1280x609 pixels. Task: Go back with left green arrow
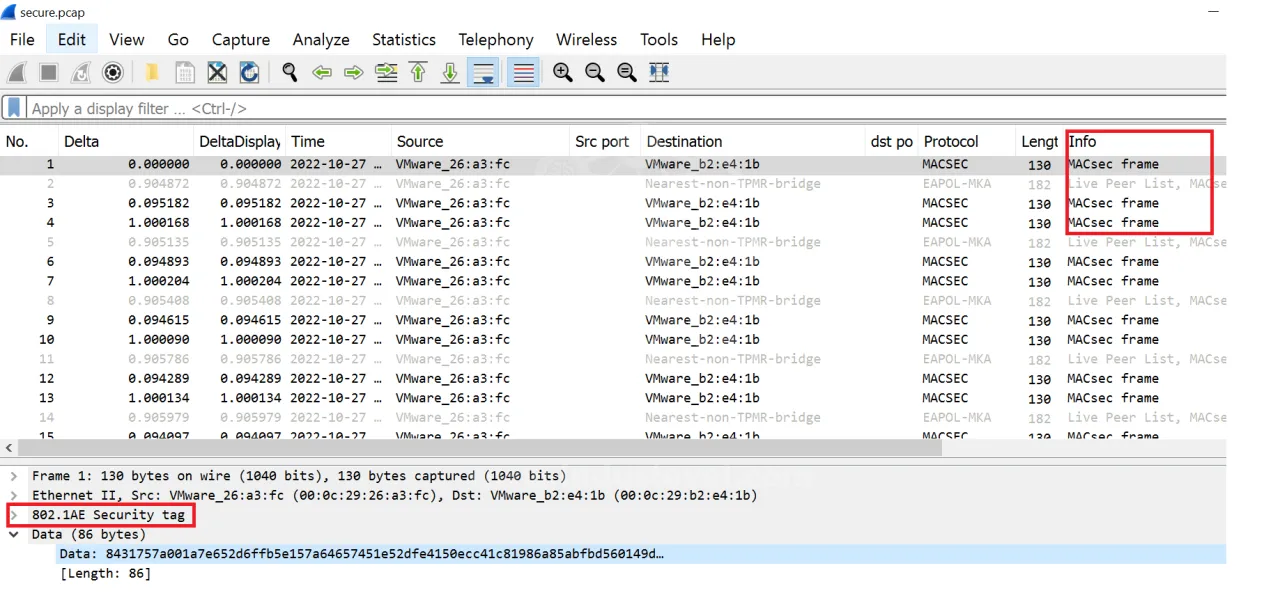(x=322, y=72)
